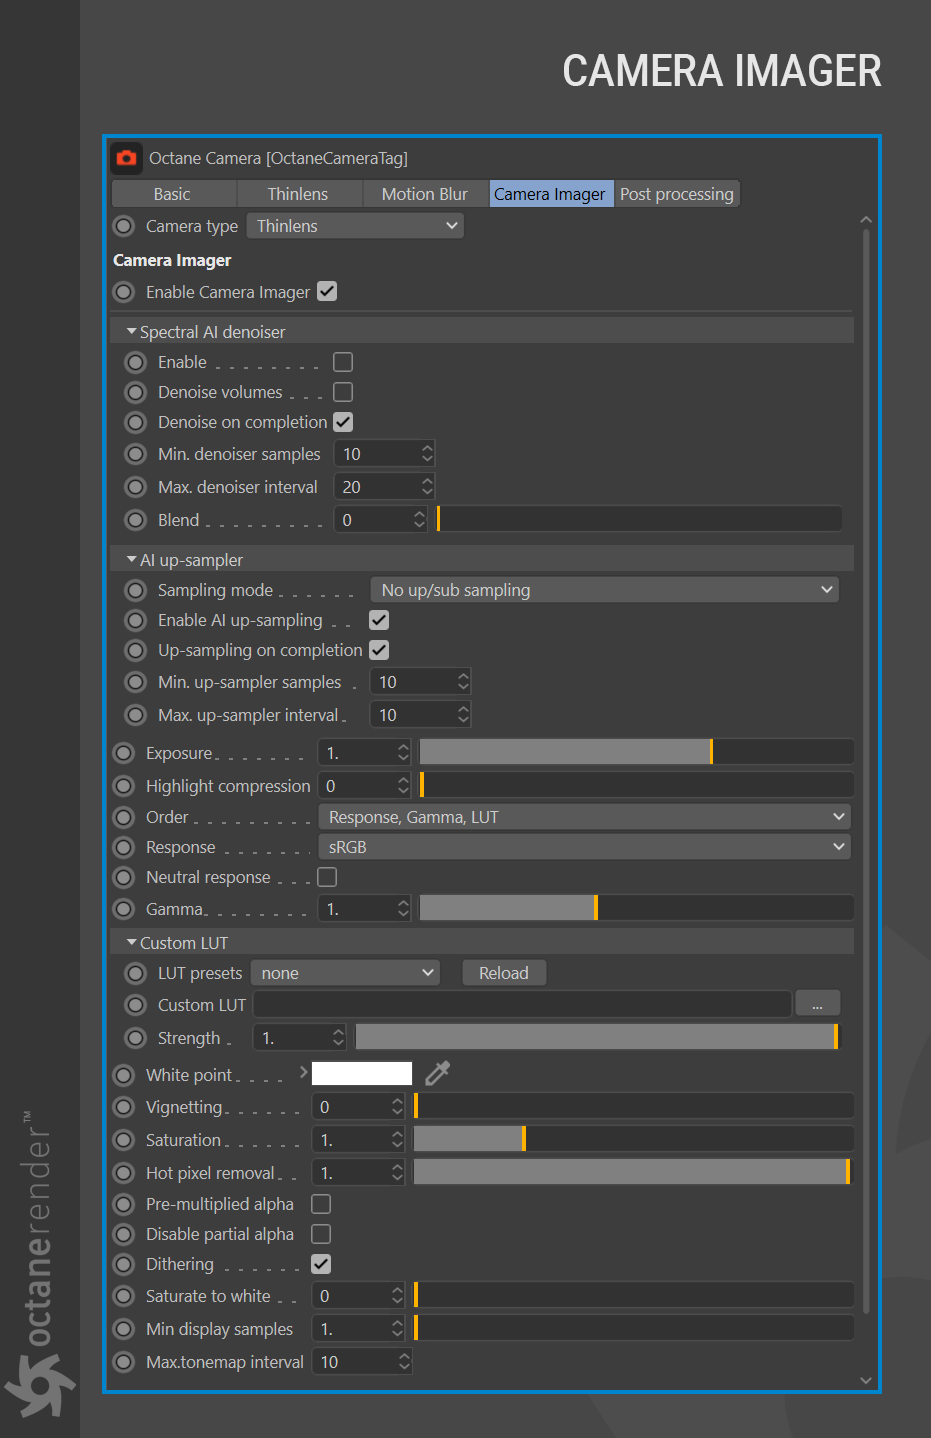
Task: Click the Saturation slider bar
Action: tap(633, 1139)
